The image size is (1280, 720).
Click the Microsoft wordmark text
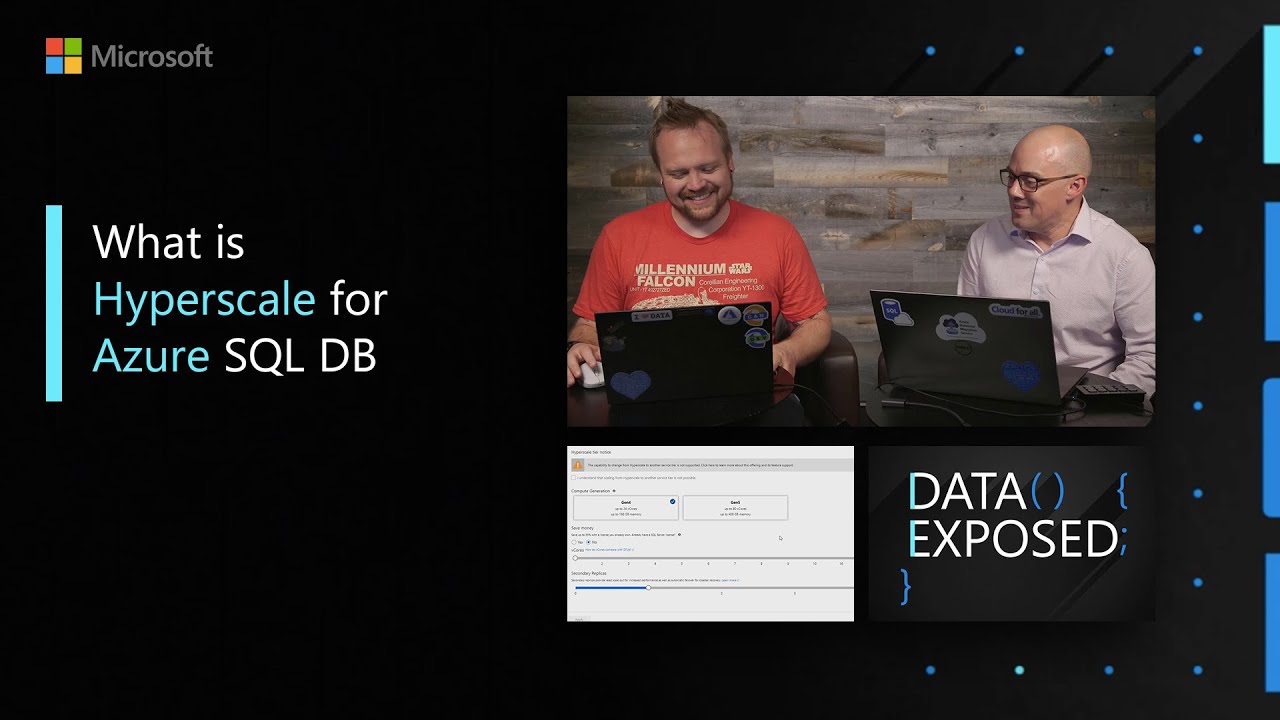(x=152, y=57)
